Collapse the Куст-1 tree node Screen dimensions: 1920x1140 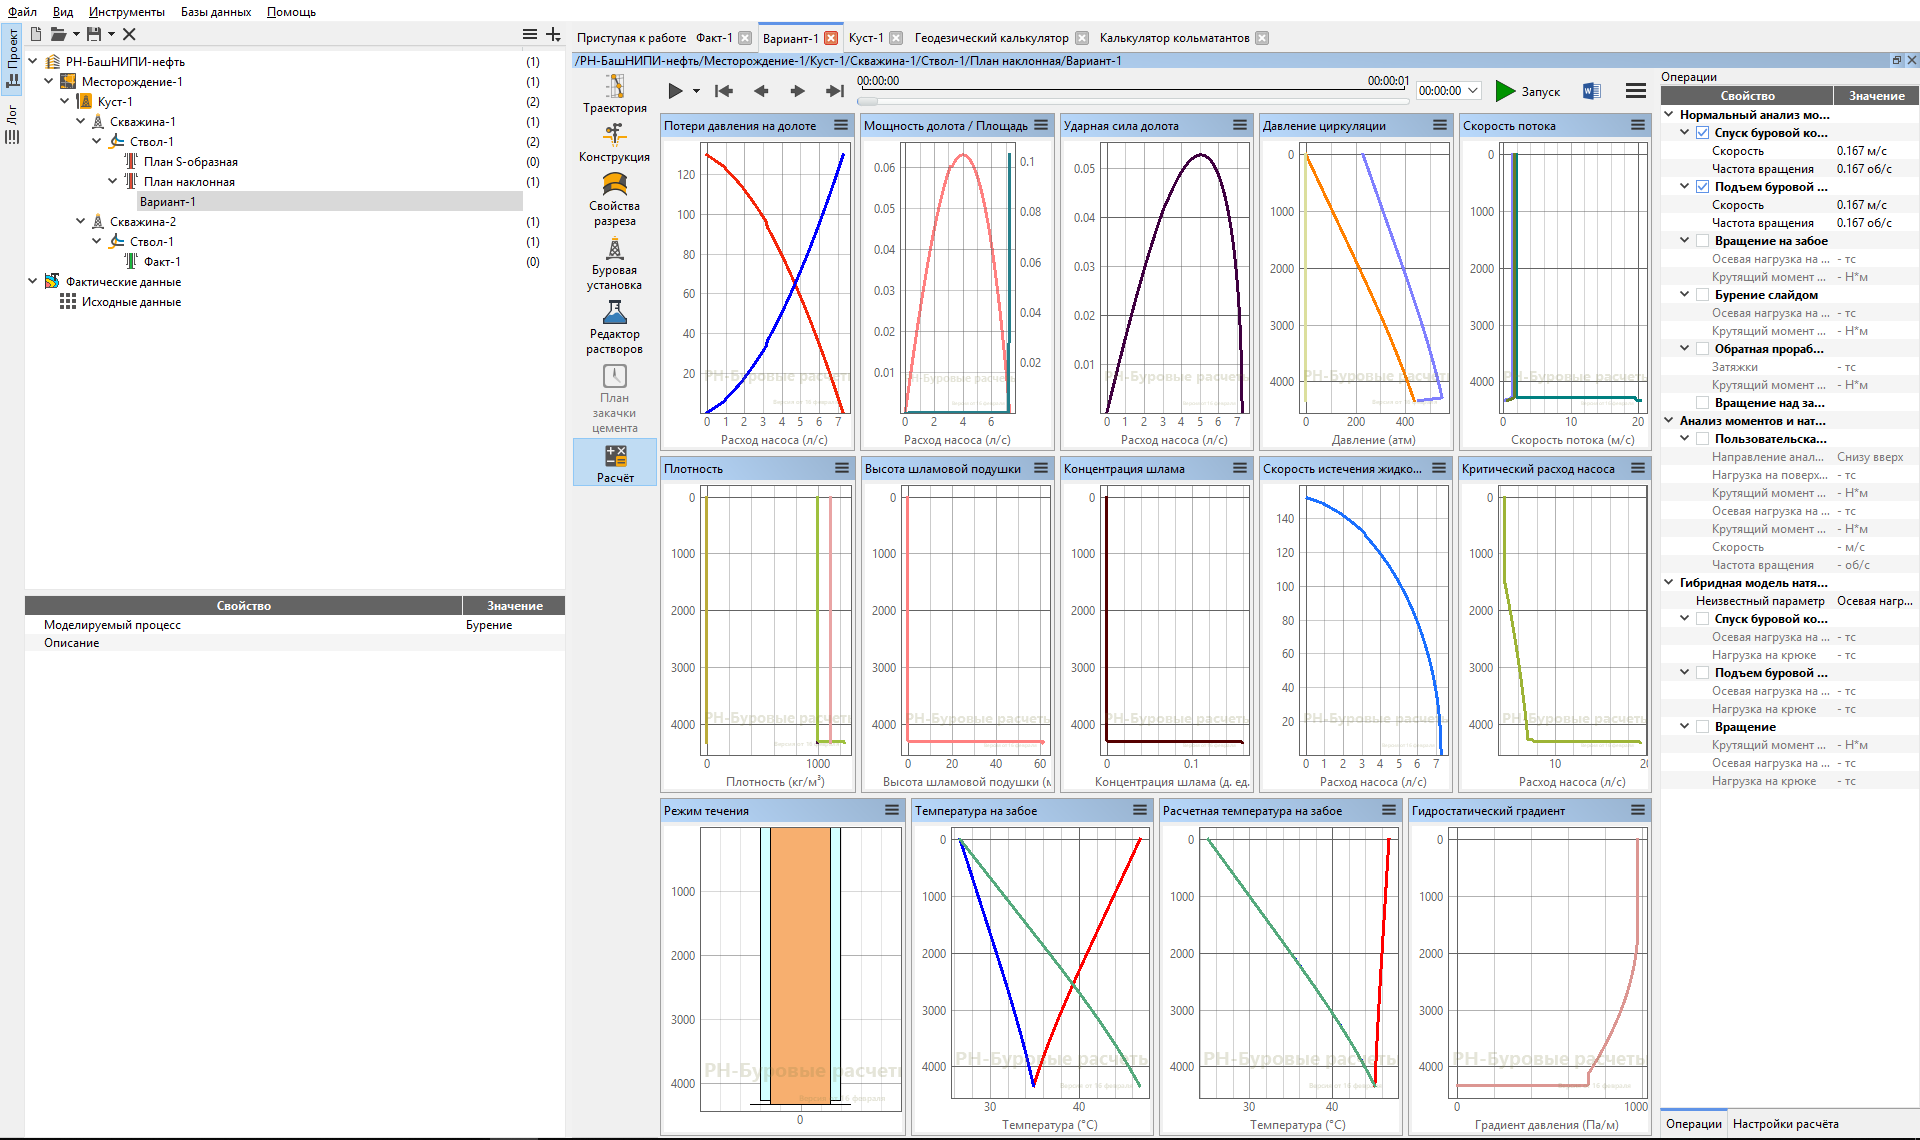click(x=65, y=101)
